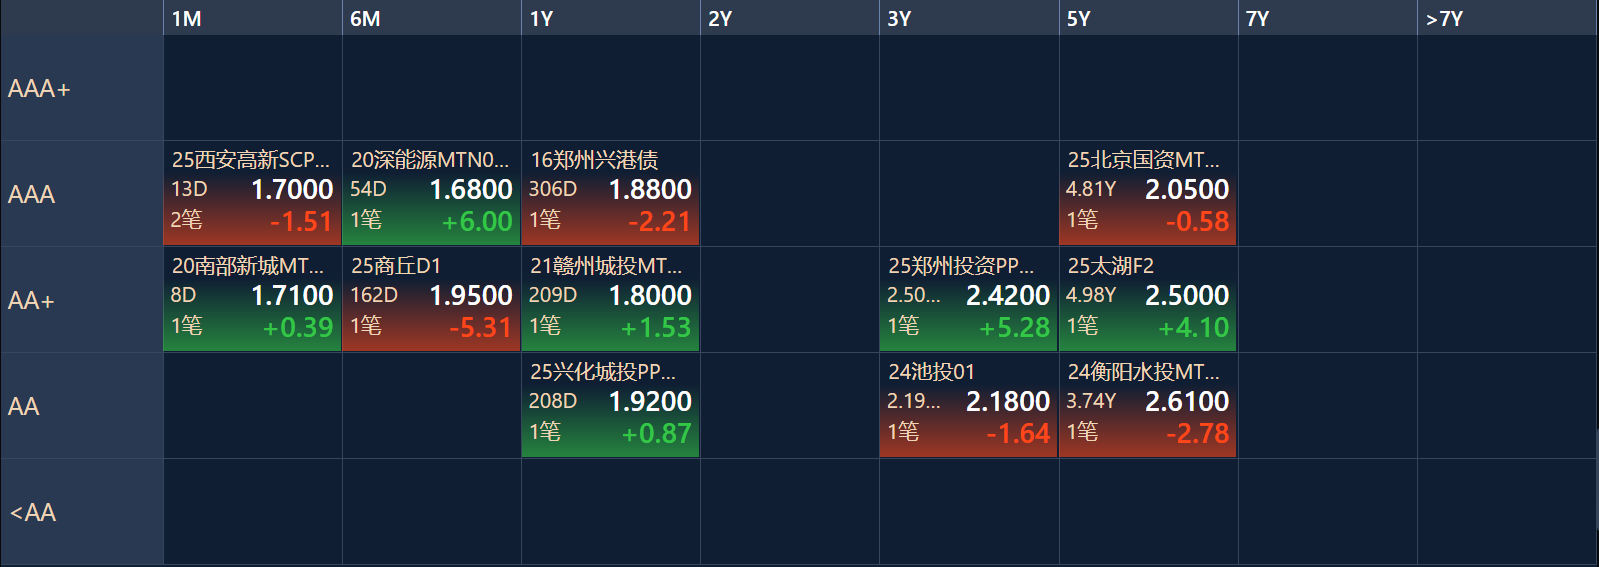
Task: Open the 25兴化城投PP bond tile
Action: tap(610, 406)
